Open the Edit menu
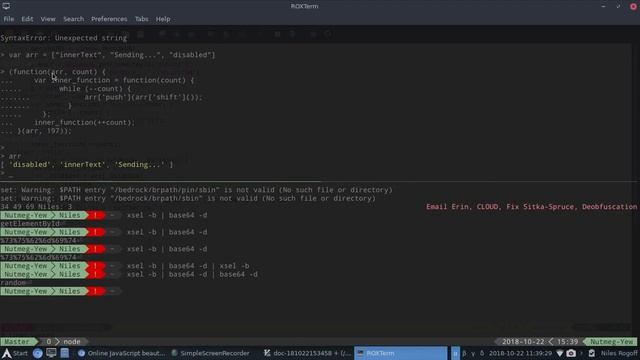 point(27,19)
